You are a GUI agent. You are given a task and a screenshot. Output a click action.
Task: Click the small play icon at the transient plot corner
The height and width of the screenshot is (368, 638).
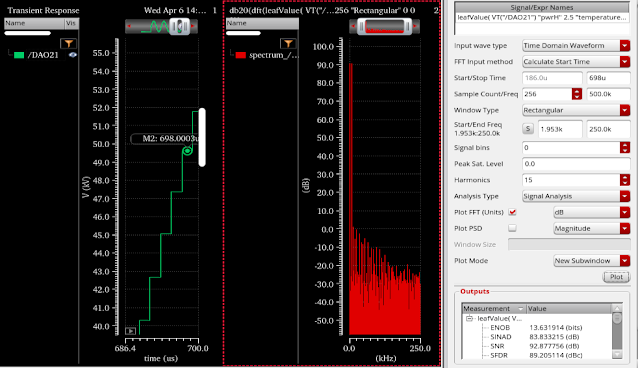tap(130, 331)
